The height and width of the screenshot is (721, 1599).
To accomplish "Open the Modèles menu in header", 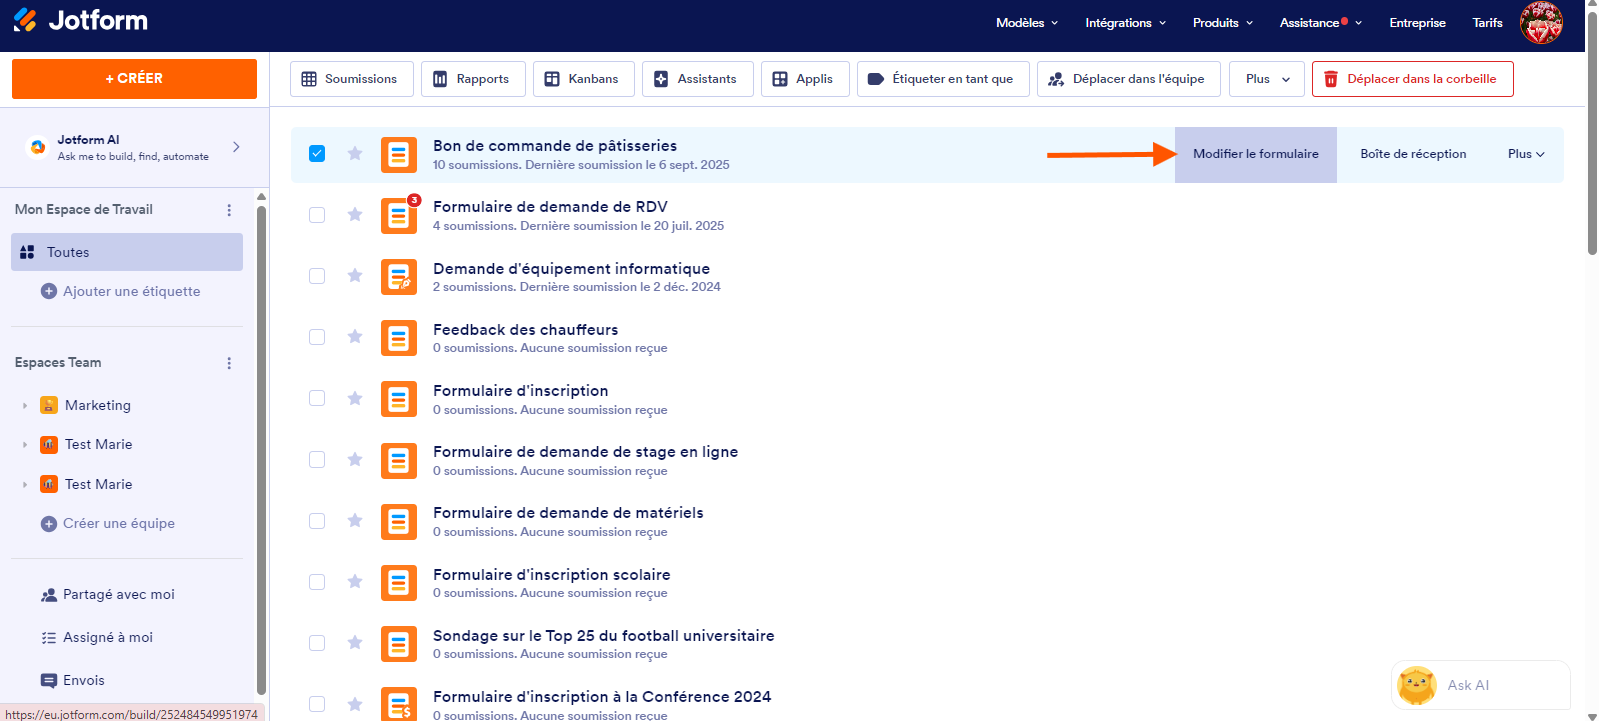I will point(1026,23).
